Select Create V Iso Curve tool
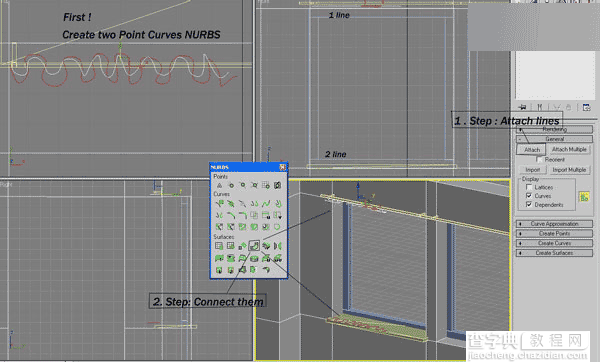Screen dimensions: 600x362 [277, 215]
